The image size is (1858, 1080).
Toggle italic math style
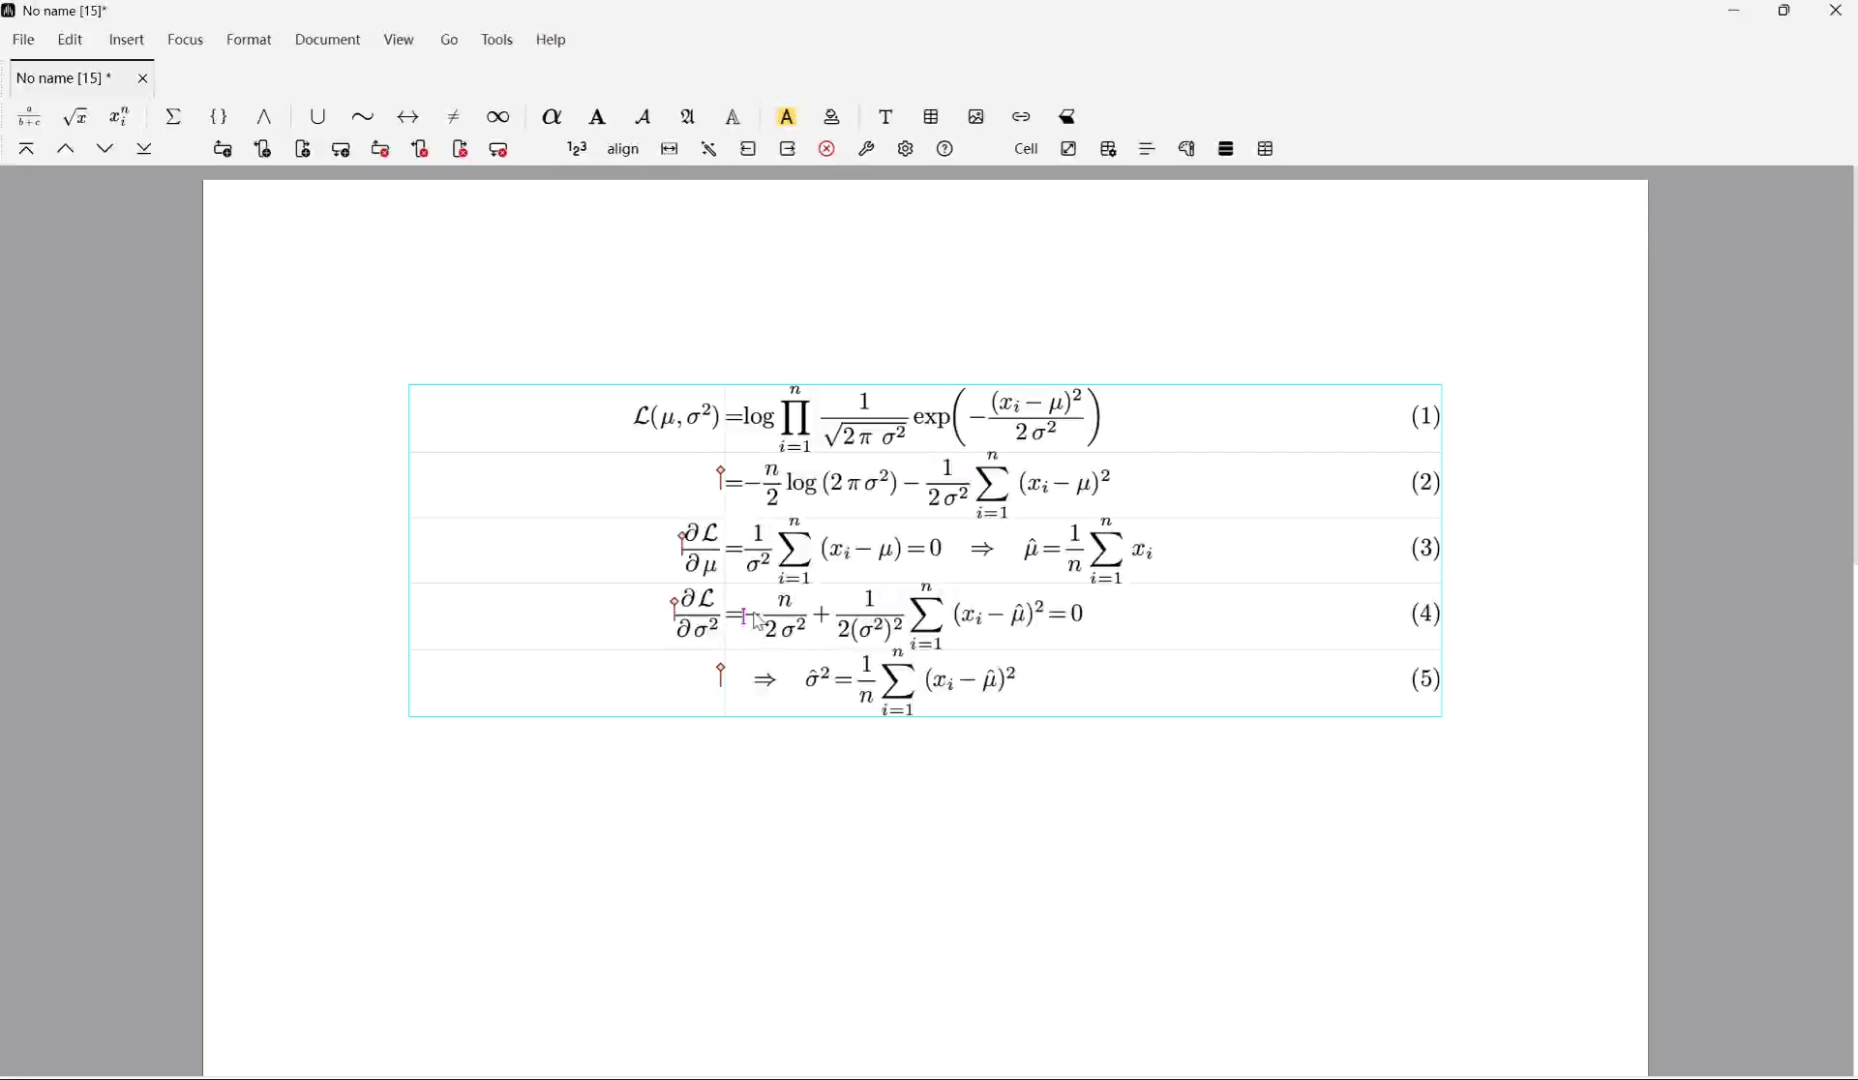click(642, 117)
